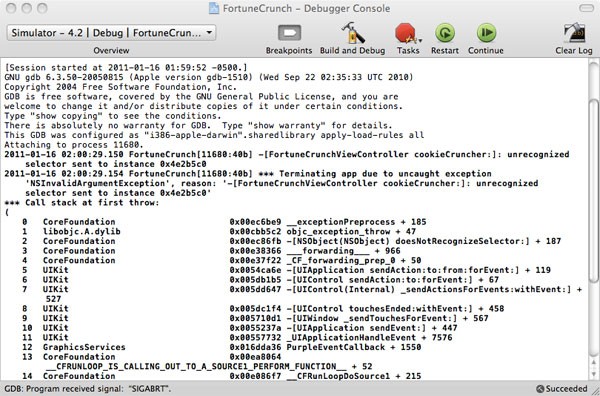Click 'GDB: Program received signal' status text

[x=87, y=389]
